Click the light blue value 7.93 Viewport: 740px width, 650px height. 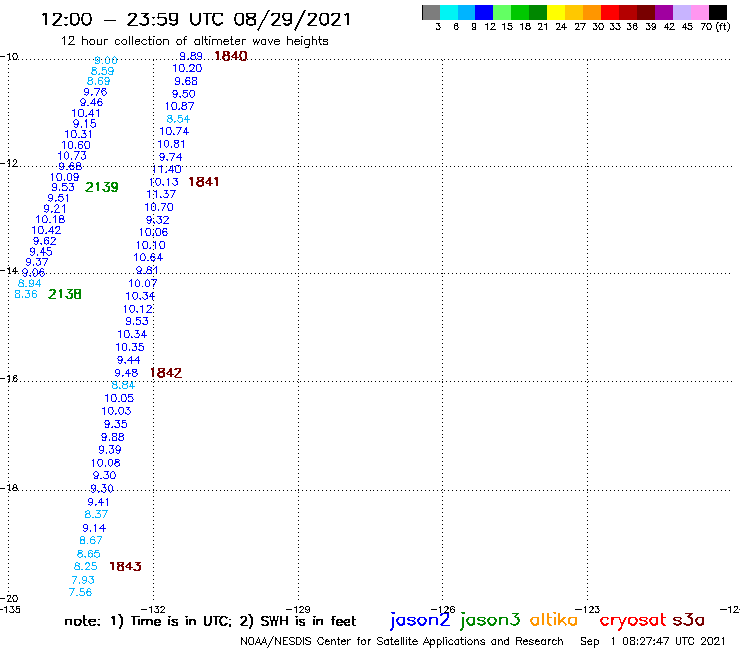coord(83,580)
